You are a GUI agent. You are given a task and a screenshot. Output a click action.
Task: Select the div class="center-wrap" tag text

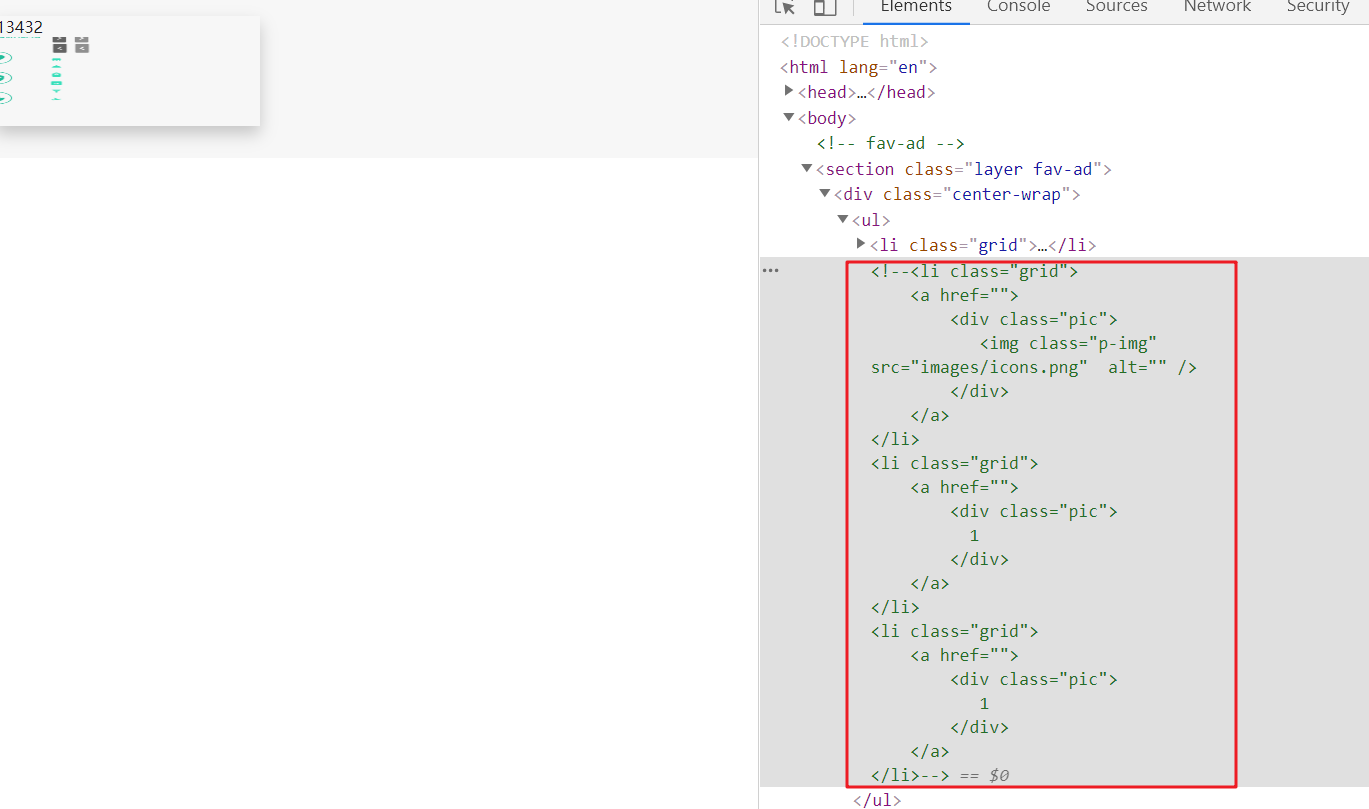[x=957, y=195]
